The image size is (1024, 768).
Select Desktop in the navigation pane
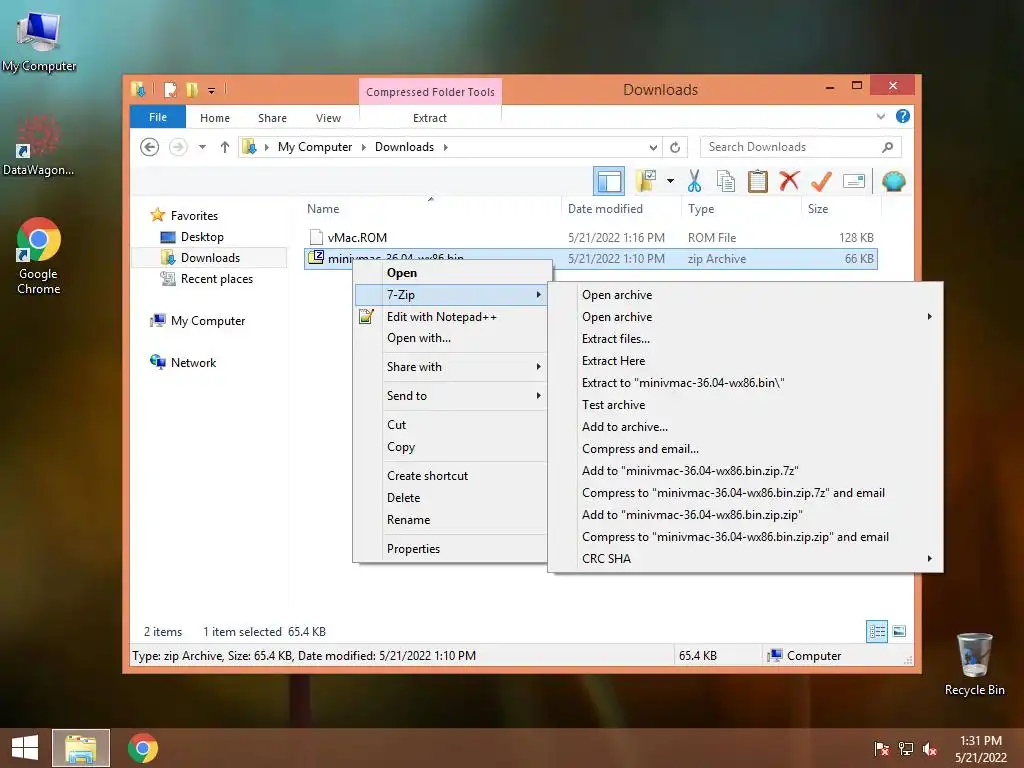click(202, 236)
